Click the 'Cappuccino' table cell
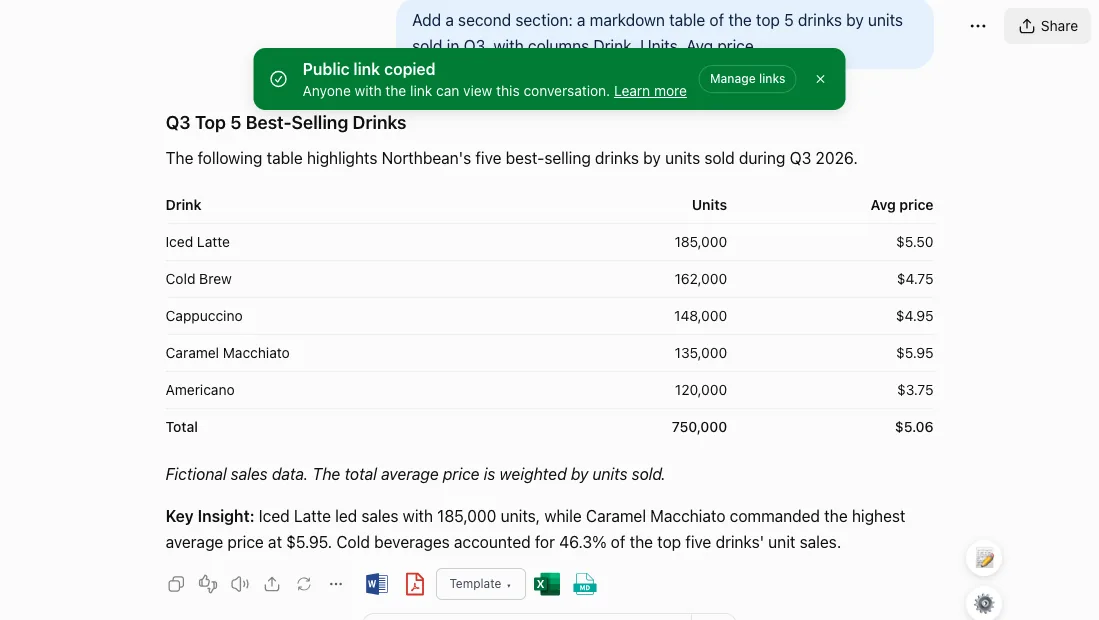1099x620 pixels. 204,317
